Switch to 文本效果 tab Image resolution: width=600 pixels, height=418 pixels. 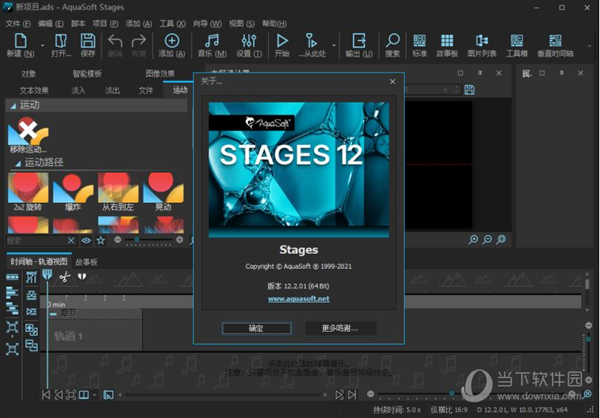click(x=34, y=90)
